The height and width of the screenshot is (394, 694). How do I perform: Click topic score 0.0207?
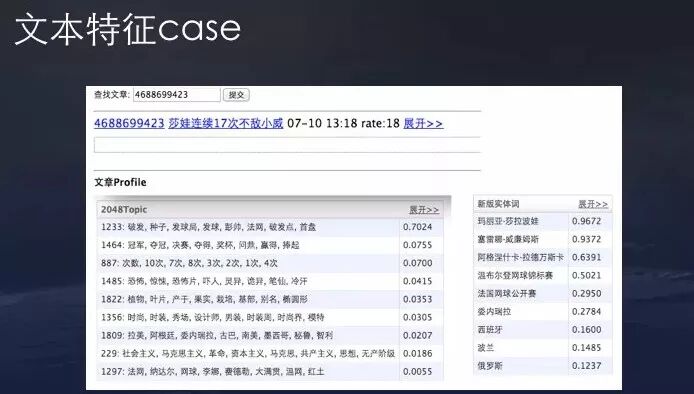[417, 336]
